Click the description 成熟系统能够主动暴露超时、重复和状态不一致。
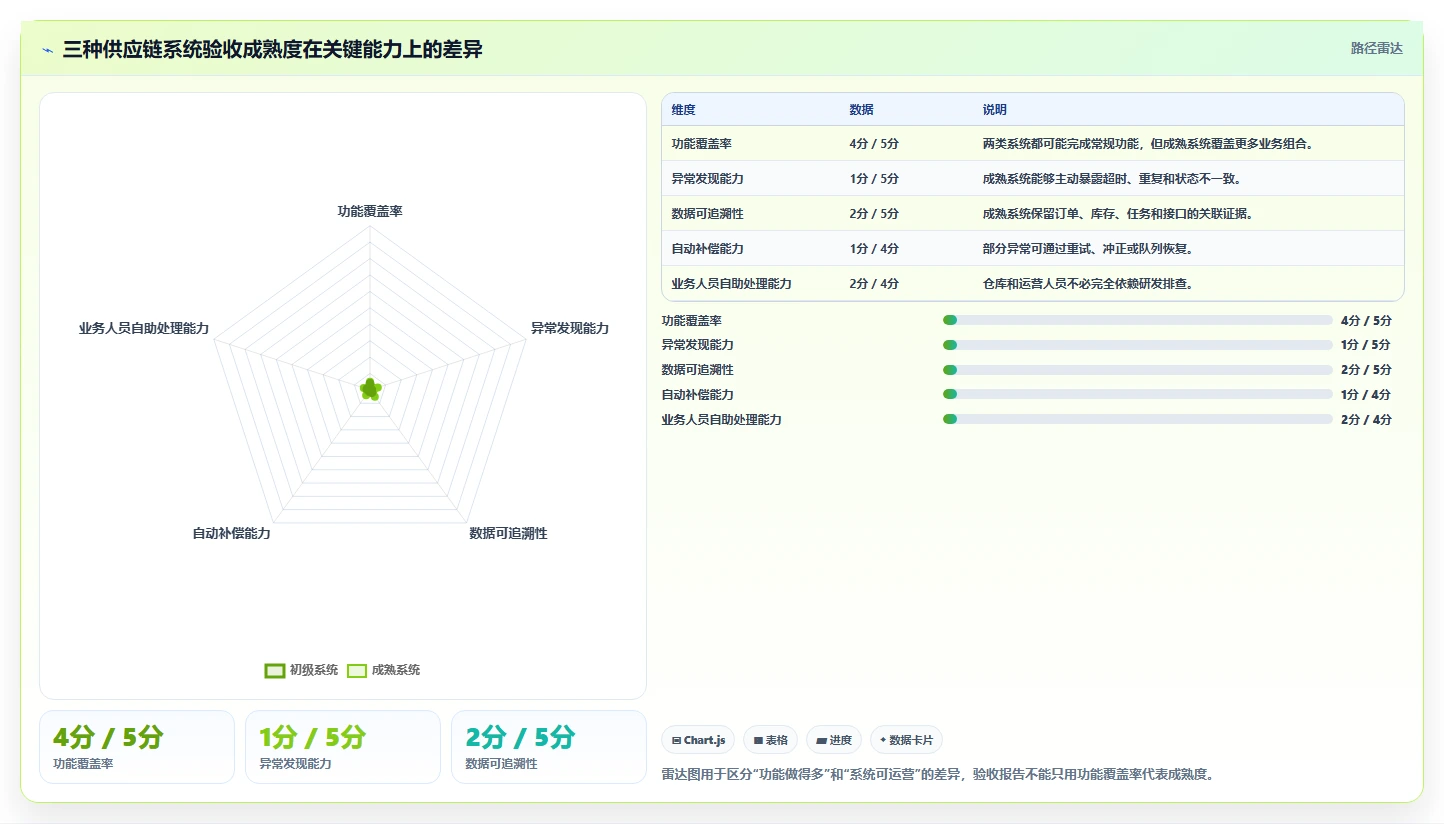The height and width of the screenshot is (824, 1444). tap(1112, 178)
